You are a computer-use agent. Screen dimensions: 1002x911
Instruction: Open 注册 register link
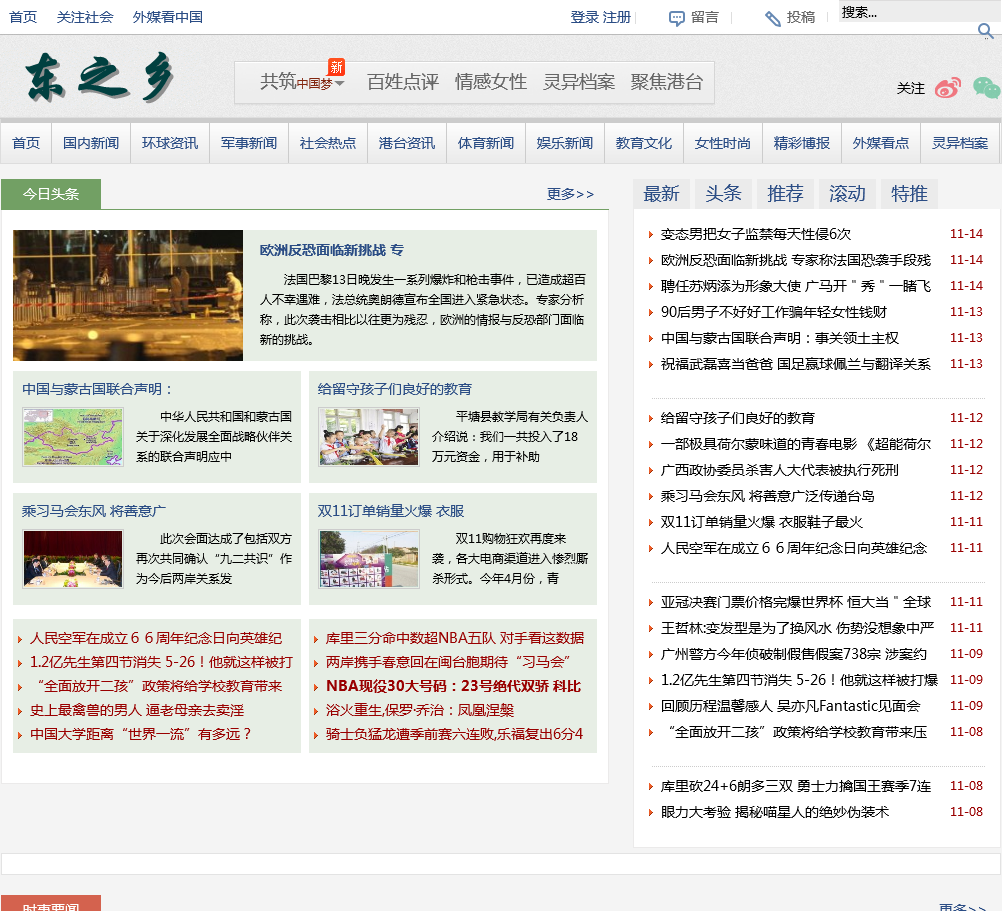coord(617,17)
